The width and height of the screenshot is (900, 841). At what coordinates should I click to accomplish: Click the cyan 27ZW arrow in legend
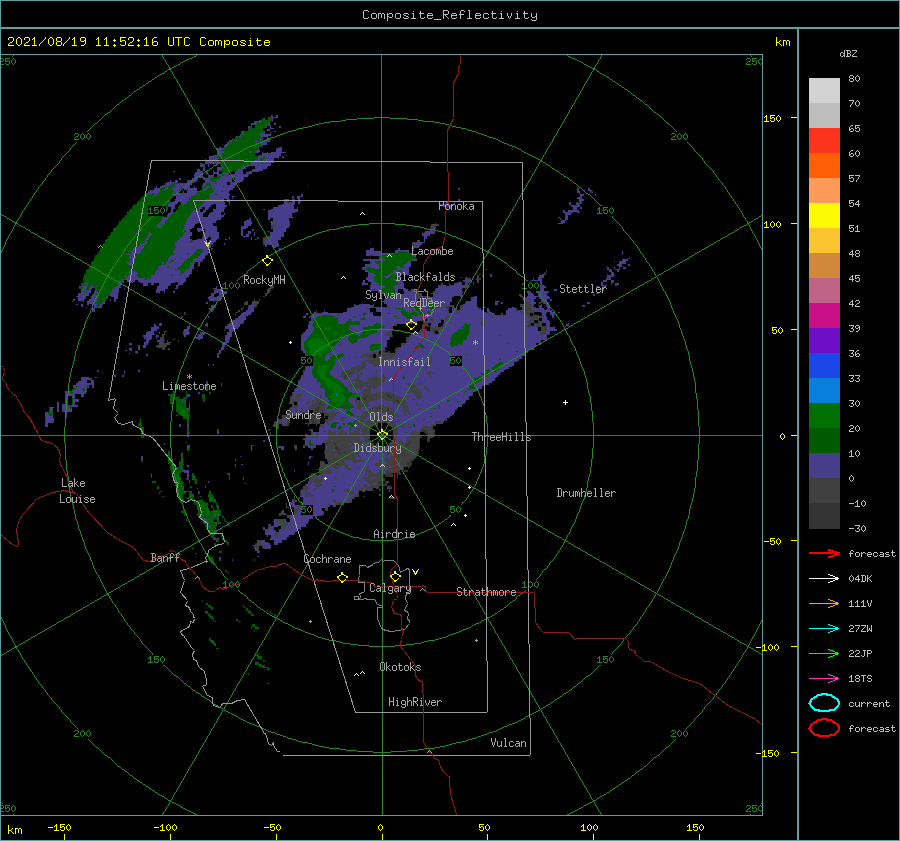824,629
